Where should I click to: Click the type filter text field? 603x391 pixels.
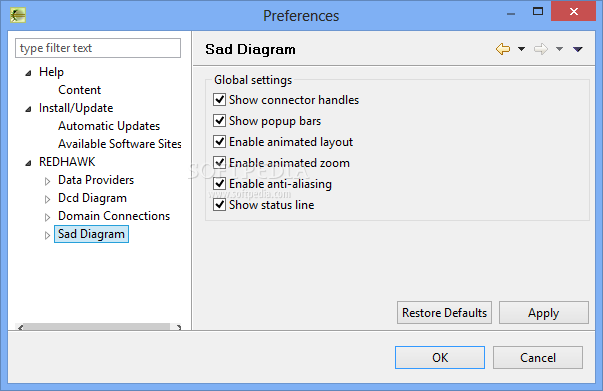coord(98,48)
